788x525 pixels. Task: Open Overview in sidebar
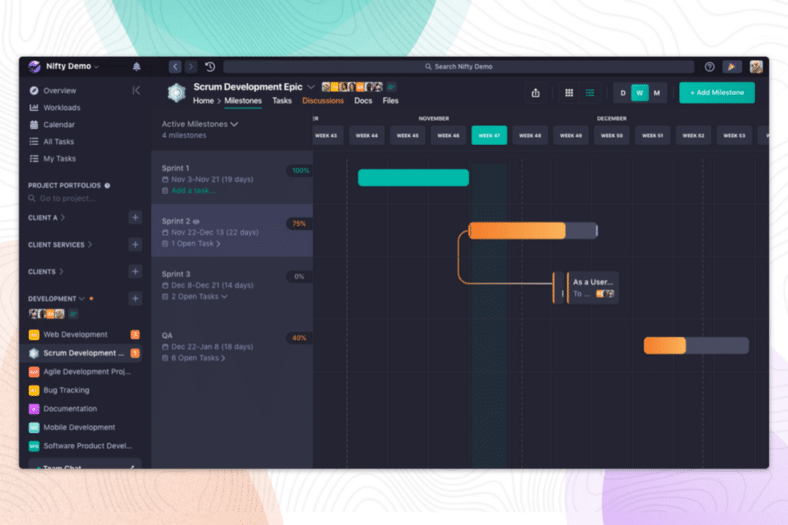[59, 91]
